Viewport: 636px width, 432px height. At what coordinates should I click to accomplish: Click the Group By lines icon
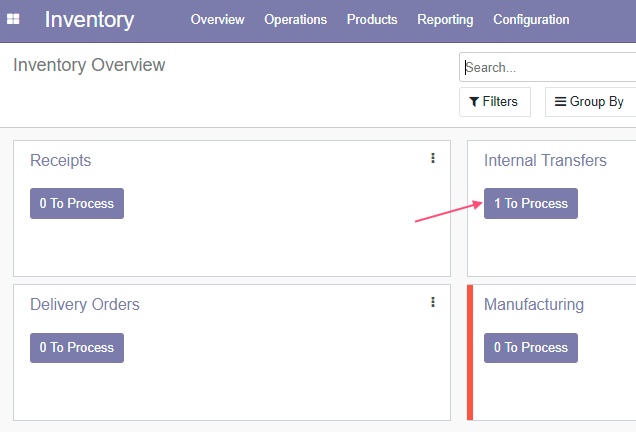point(560,101)
